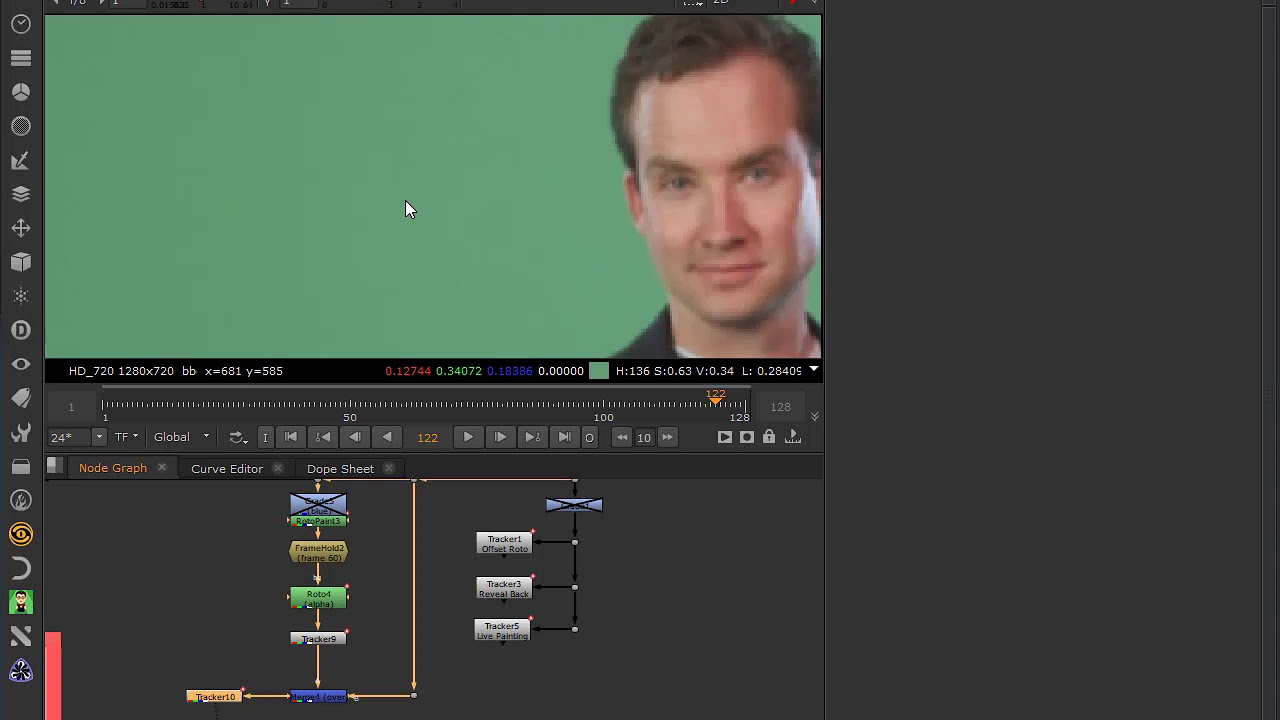Toggle the viewer lock icon
The width and height of the screenshot is (1280, 720).
tap(769, 437)
